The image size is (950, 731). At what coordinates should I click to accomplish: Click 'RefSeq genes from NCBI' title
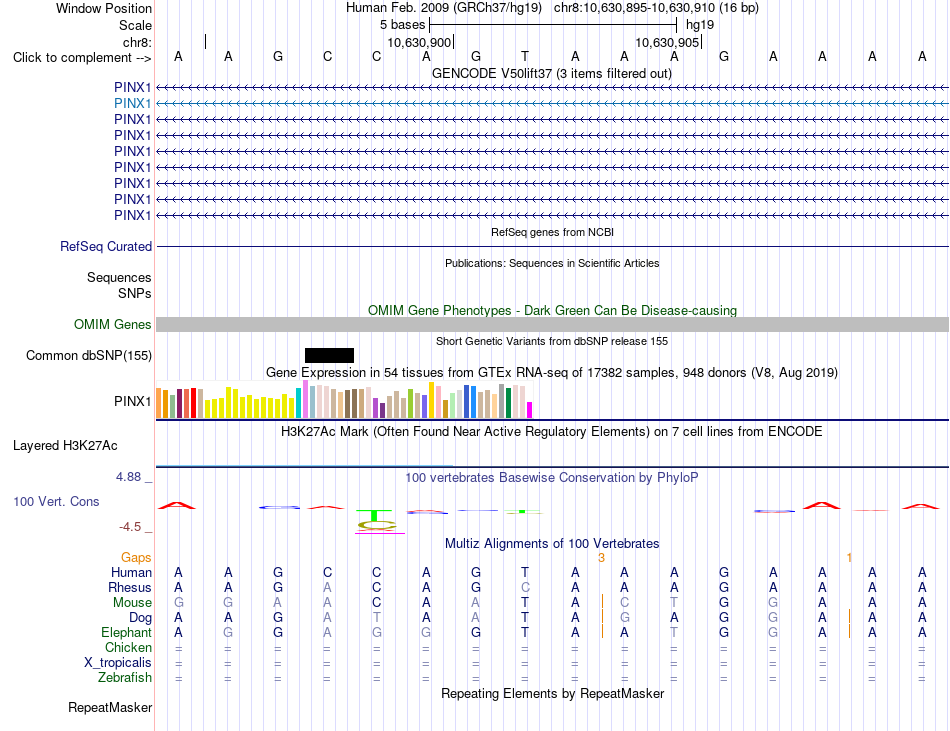[552, 232]
